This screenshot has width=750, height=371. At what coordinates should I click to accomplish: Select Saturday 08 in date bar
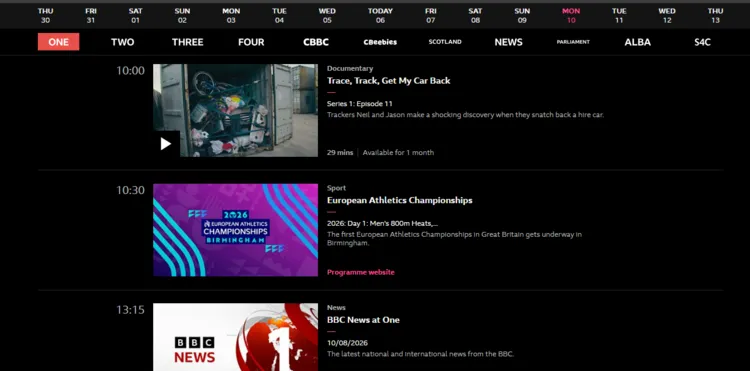(x=475, y=15)
